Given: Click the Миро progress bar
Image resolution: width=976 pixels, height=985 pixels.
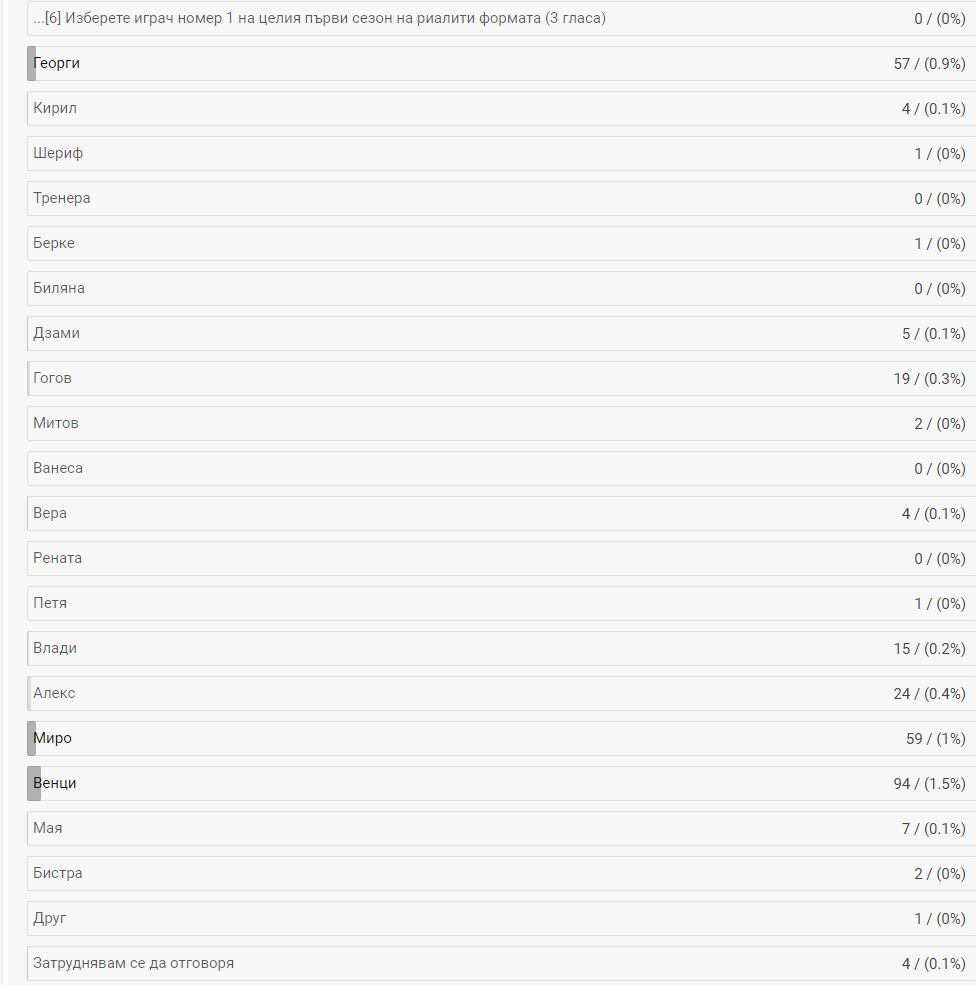Looking at the screenshot, I should [31, 739].
